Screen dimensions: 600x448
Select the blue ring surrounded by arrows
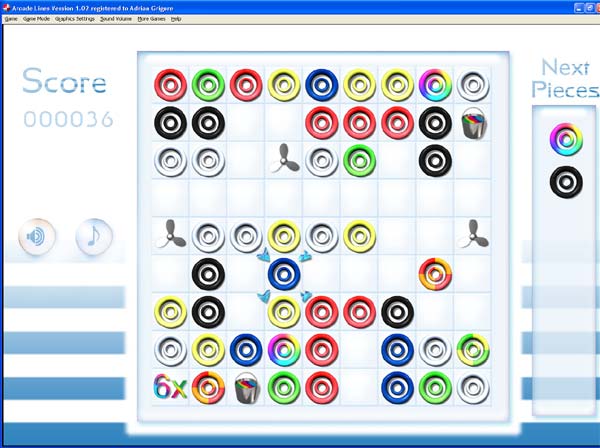284,273
